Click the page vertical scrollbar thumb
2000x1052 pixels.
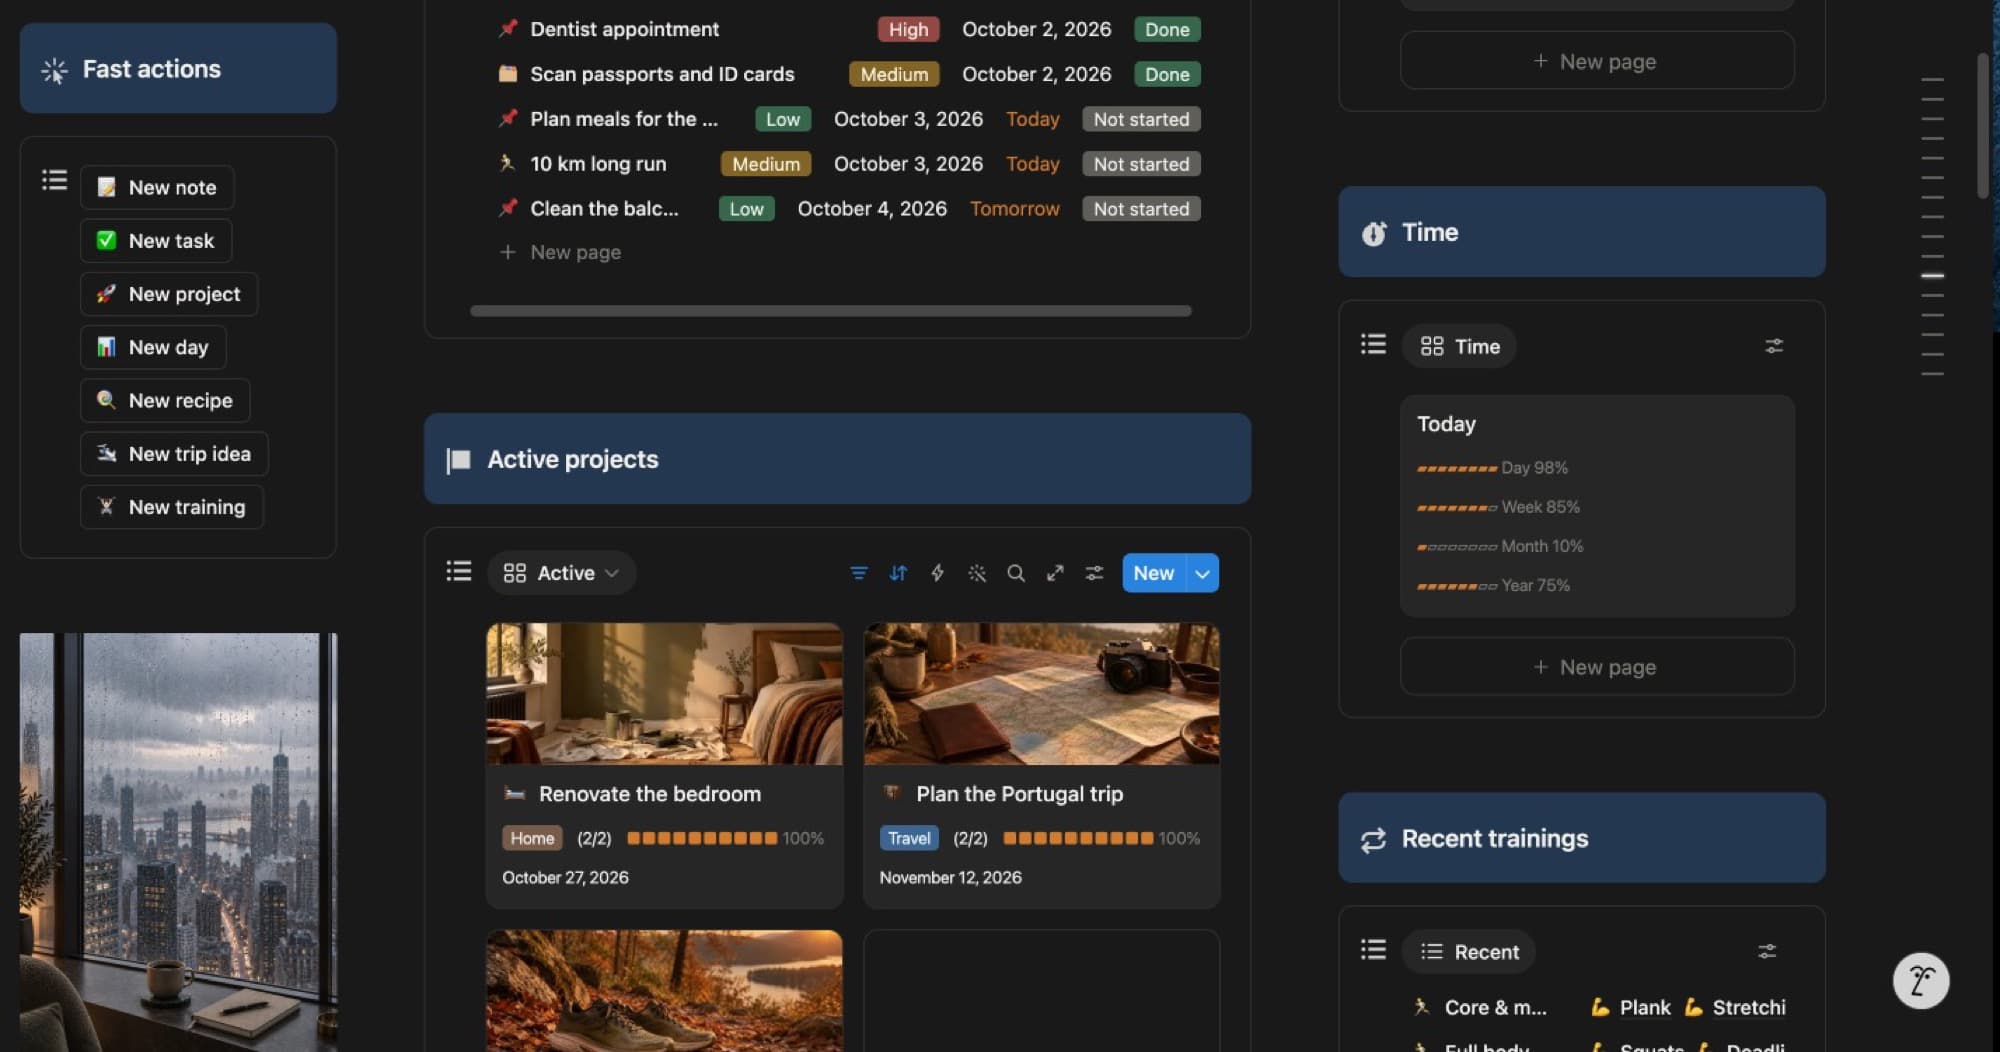[x=1983, y=125]
